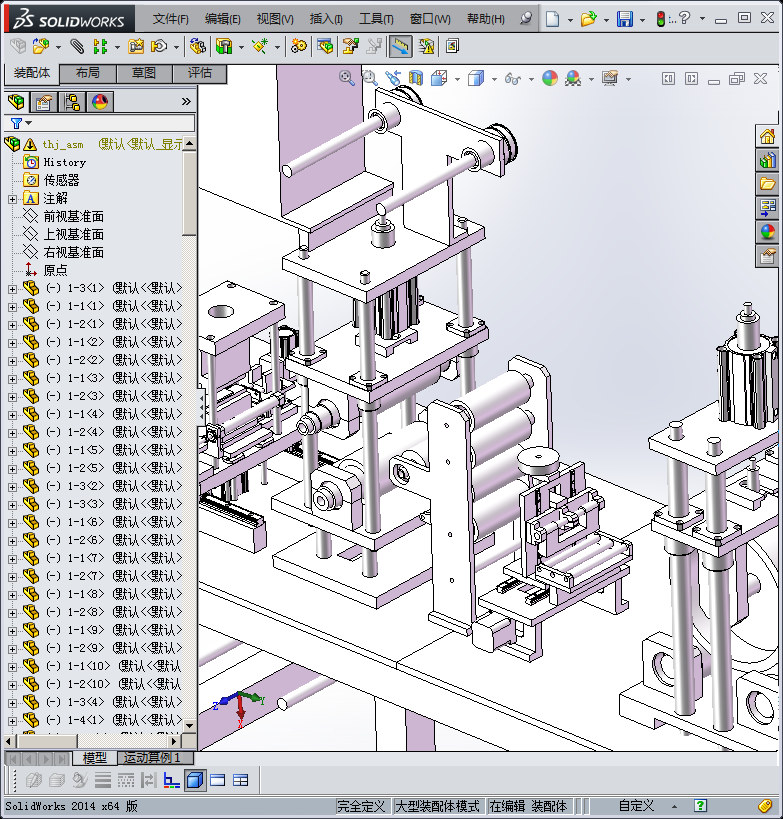Open the DisplayManager tab icon

[x=99, y=102]
